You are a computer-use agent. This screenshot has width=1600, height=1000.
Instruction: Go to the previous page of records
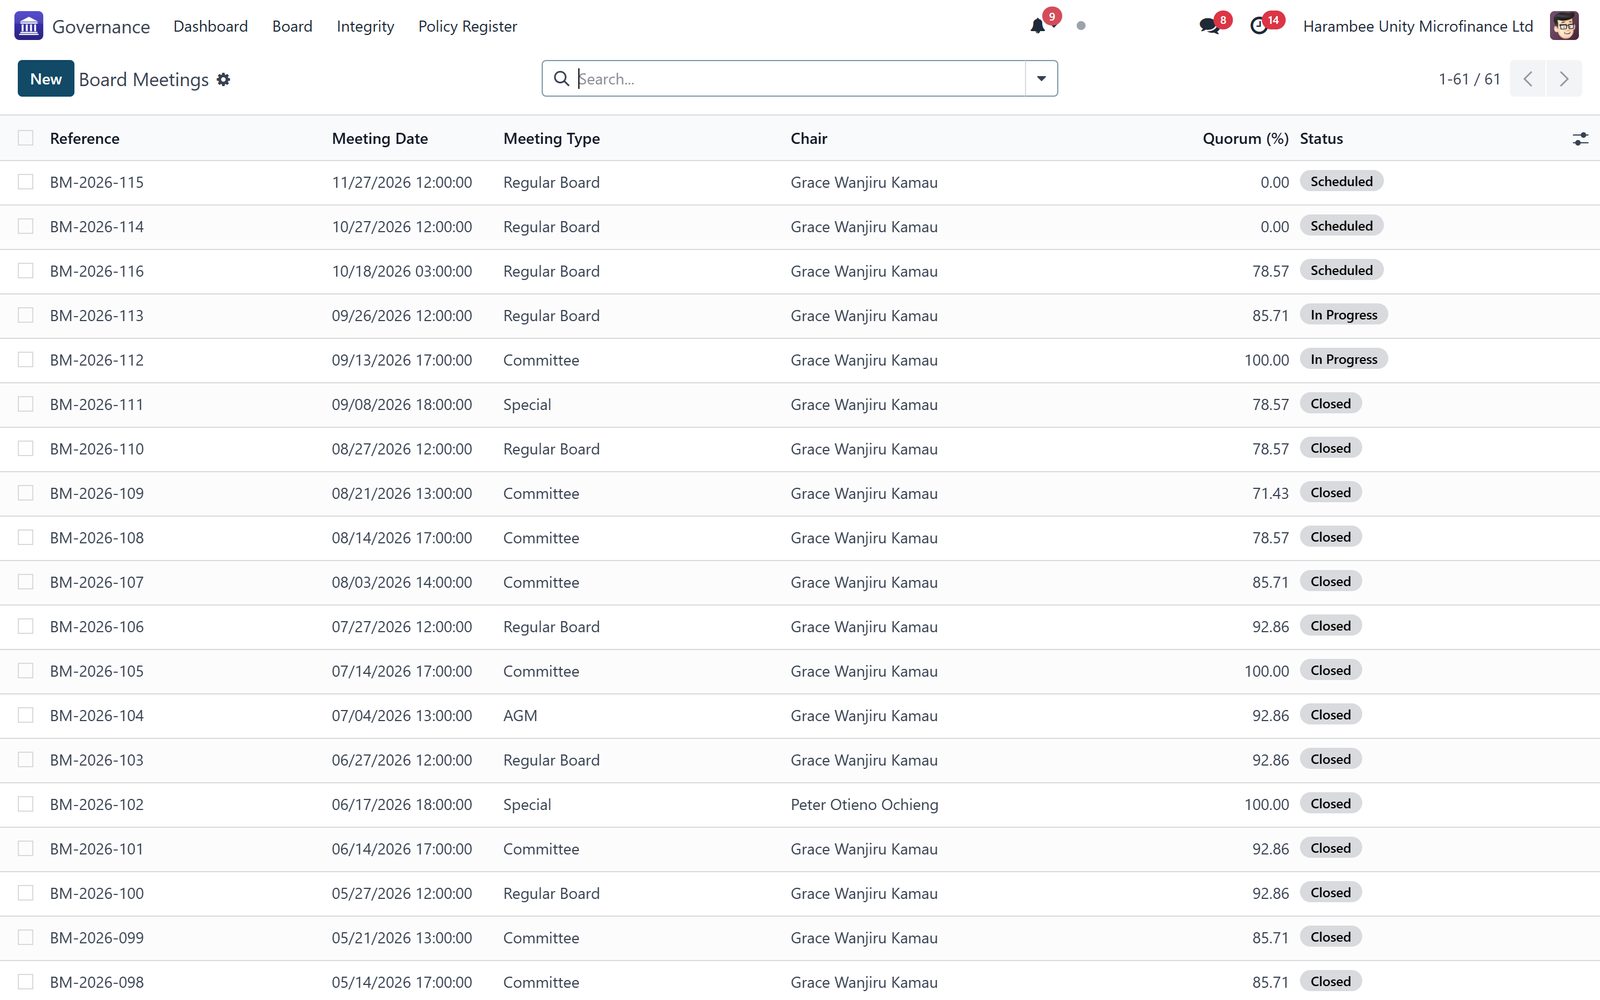(1528, 79)
